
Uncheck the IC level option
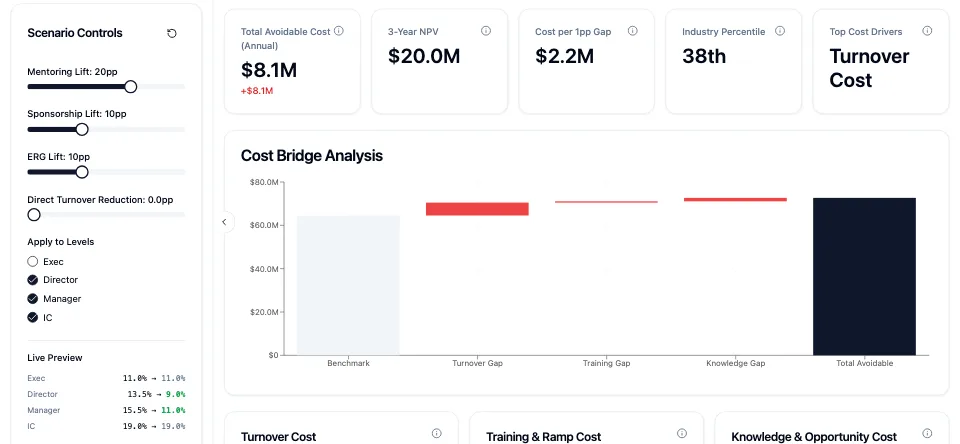click(x=32, y=317)
